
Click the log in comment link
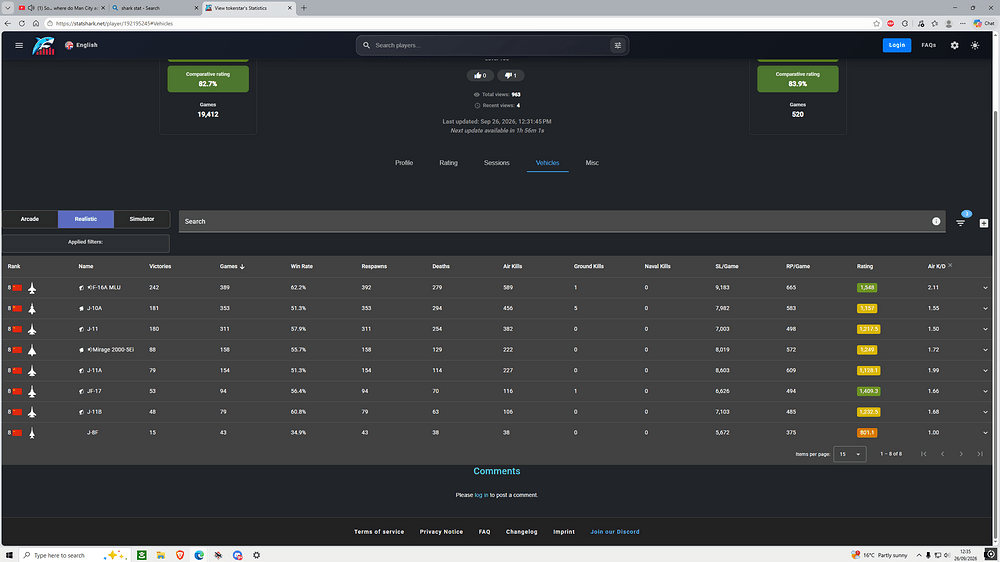(x=482, y=495)
